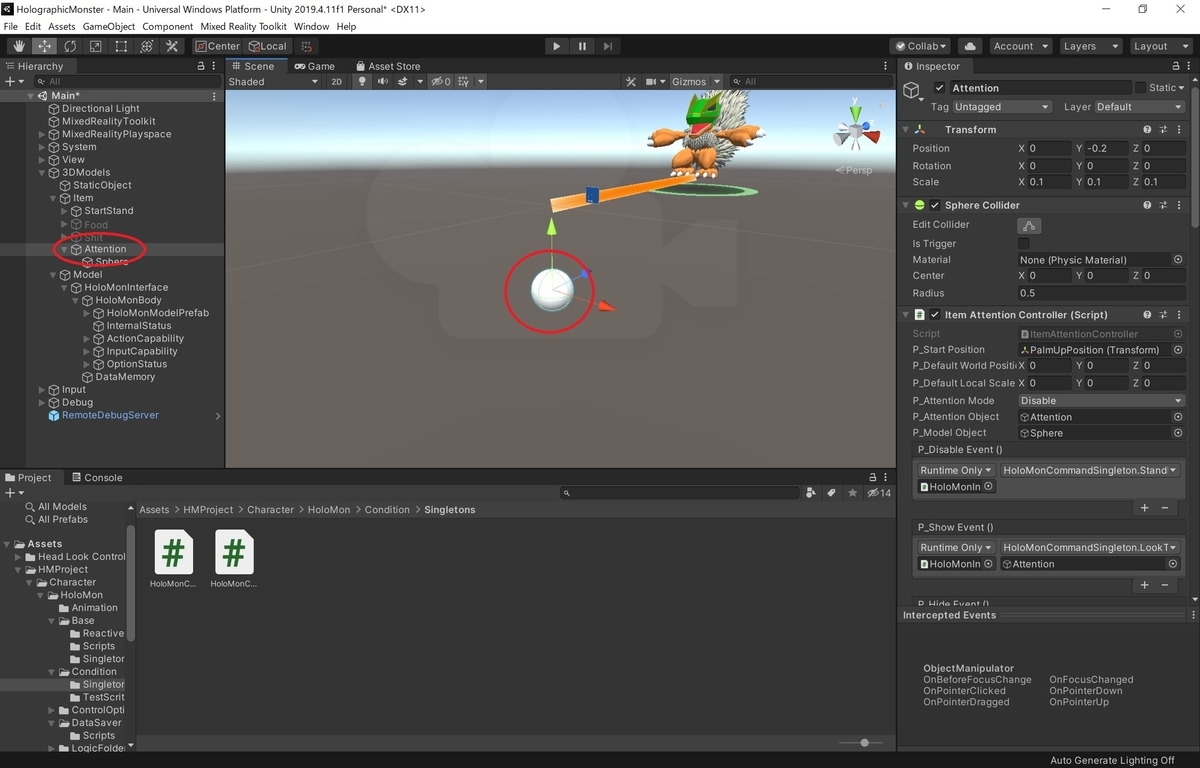
Task: Open Tag Untagged dropdown
Action: [x=1002, y=107]
